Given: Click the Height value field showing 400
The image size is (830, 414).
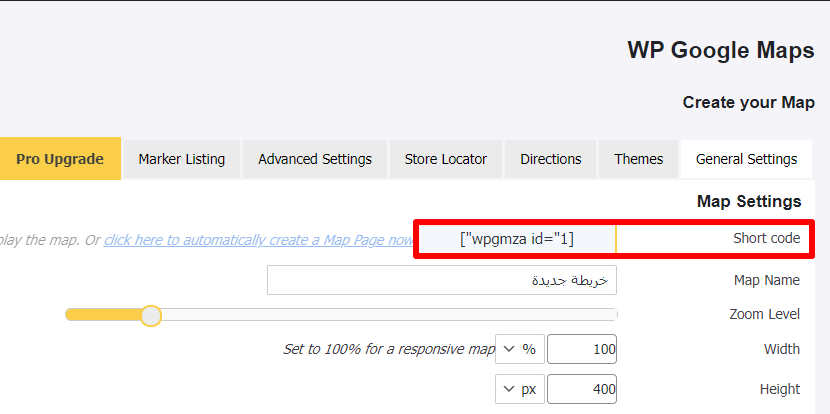Looking at the screenshot, I should (582, 389).
